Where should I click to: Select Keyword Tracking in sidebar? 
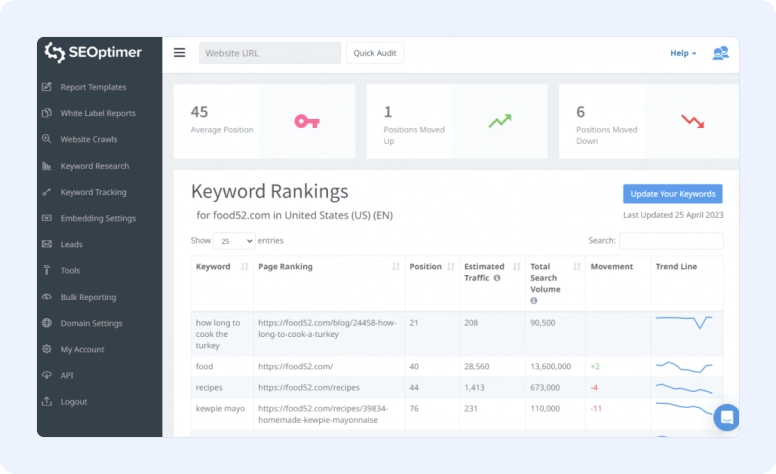(x=94, y=192)
